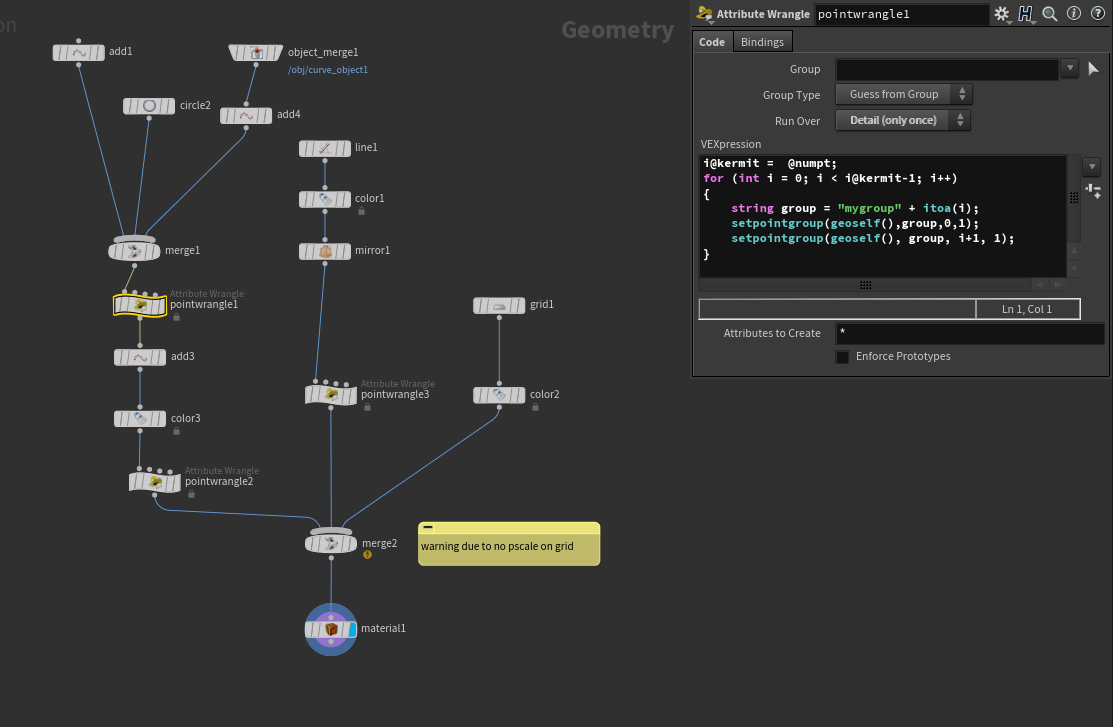
Task: Open the Run Over dropdown
Action: tap(903, 121)
